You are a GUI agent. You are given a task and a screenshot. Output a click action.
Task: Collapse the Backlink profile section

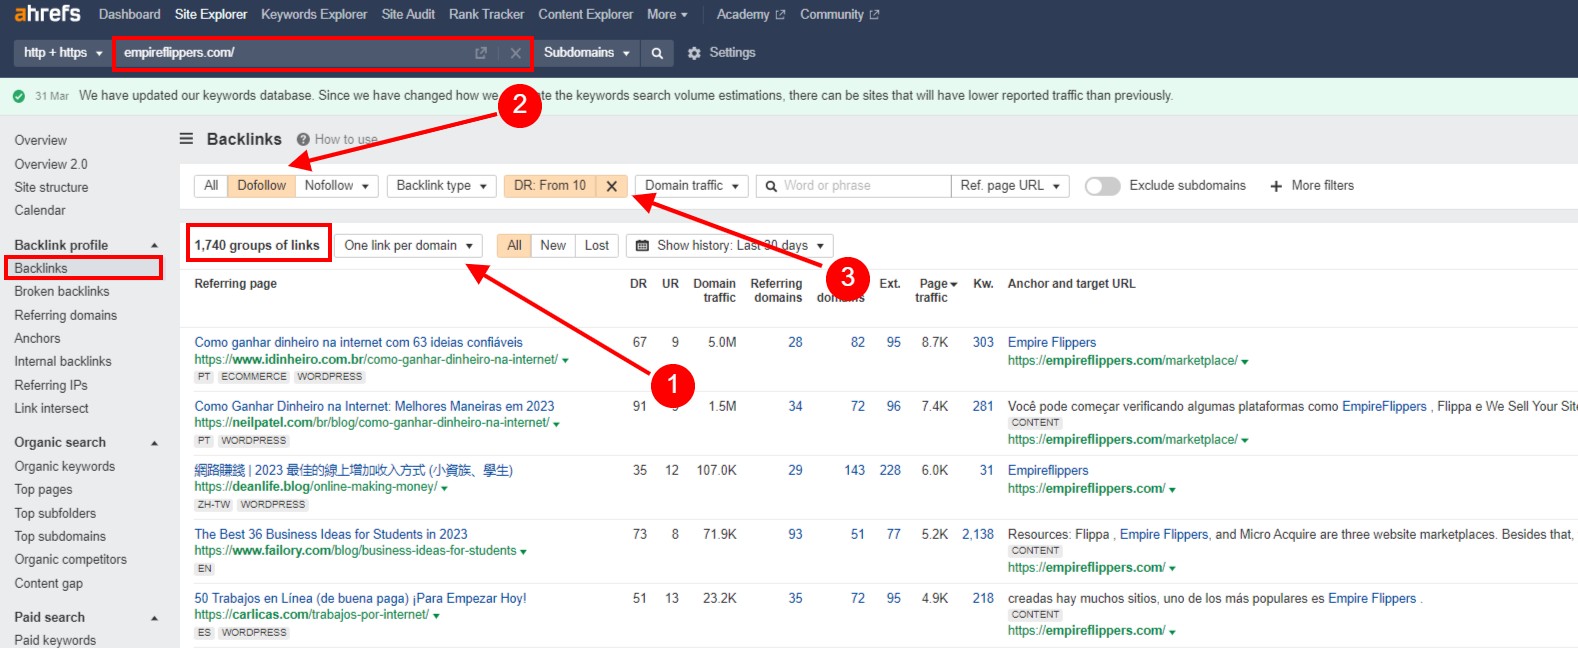click(x=154, y=246)
